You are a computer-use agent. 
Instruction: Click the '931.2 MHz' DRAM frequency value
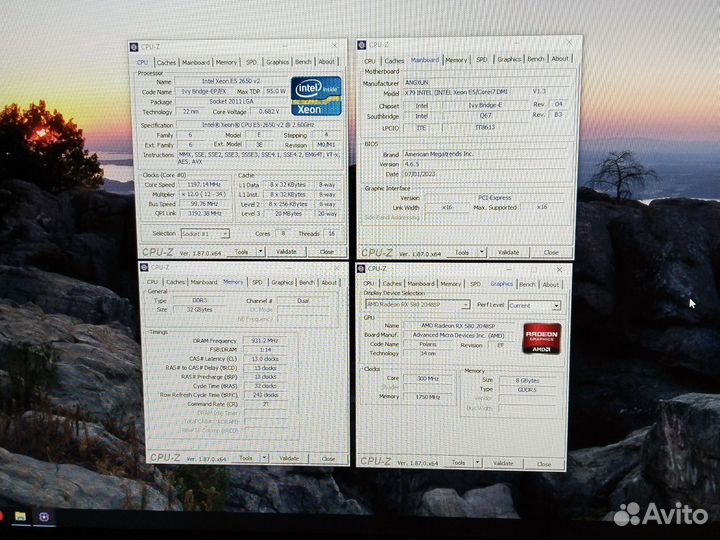point(265,341)
